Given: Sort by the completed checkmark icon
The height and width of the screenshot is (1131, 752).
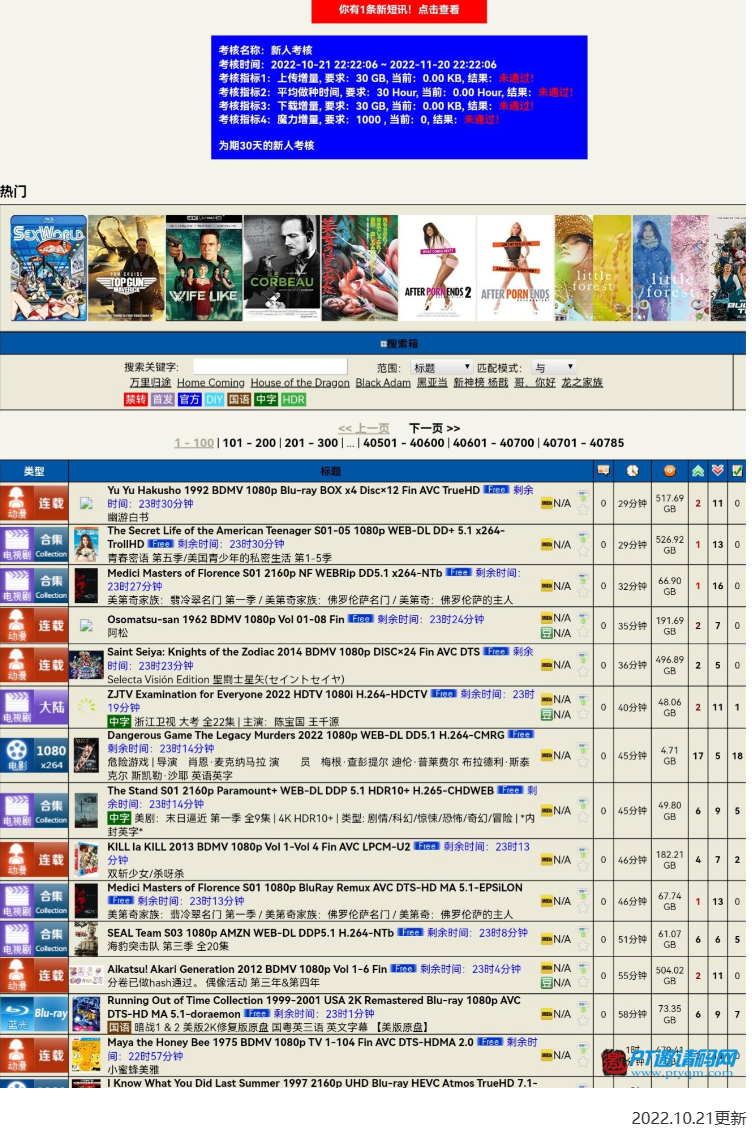Looking at the screenshot, I should (737, 471).
